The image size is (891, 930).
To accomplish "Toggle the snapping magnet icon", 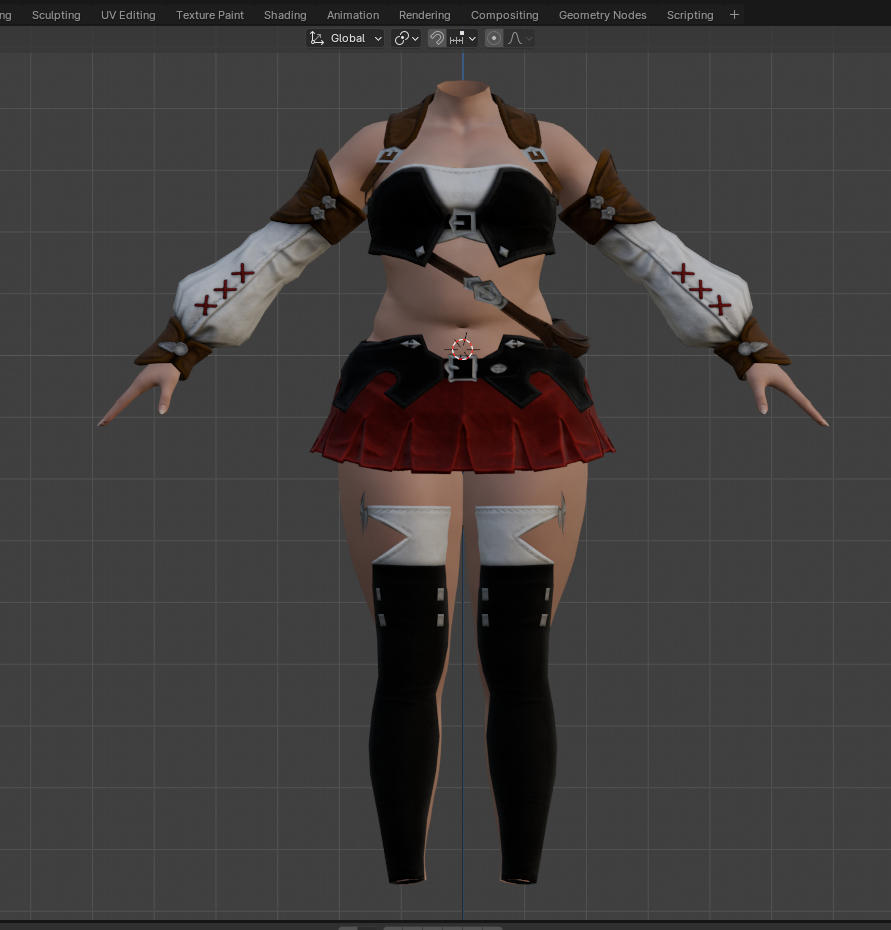I will 437,38.
